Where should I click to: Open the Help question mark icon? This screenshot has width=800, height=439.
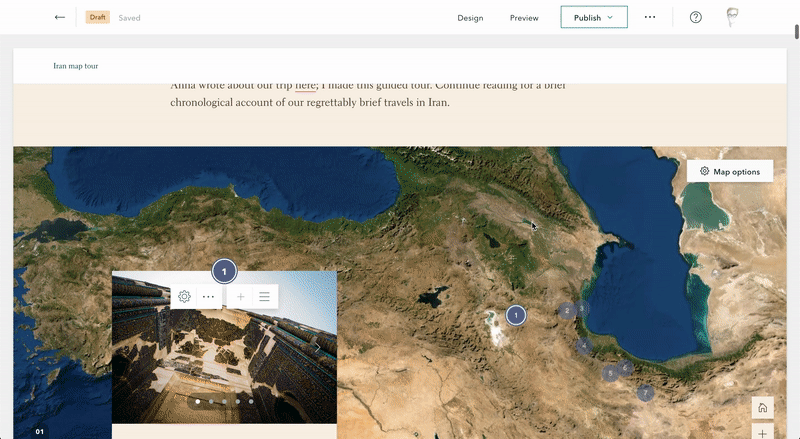pos(695,17)
